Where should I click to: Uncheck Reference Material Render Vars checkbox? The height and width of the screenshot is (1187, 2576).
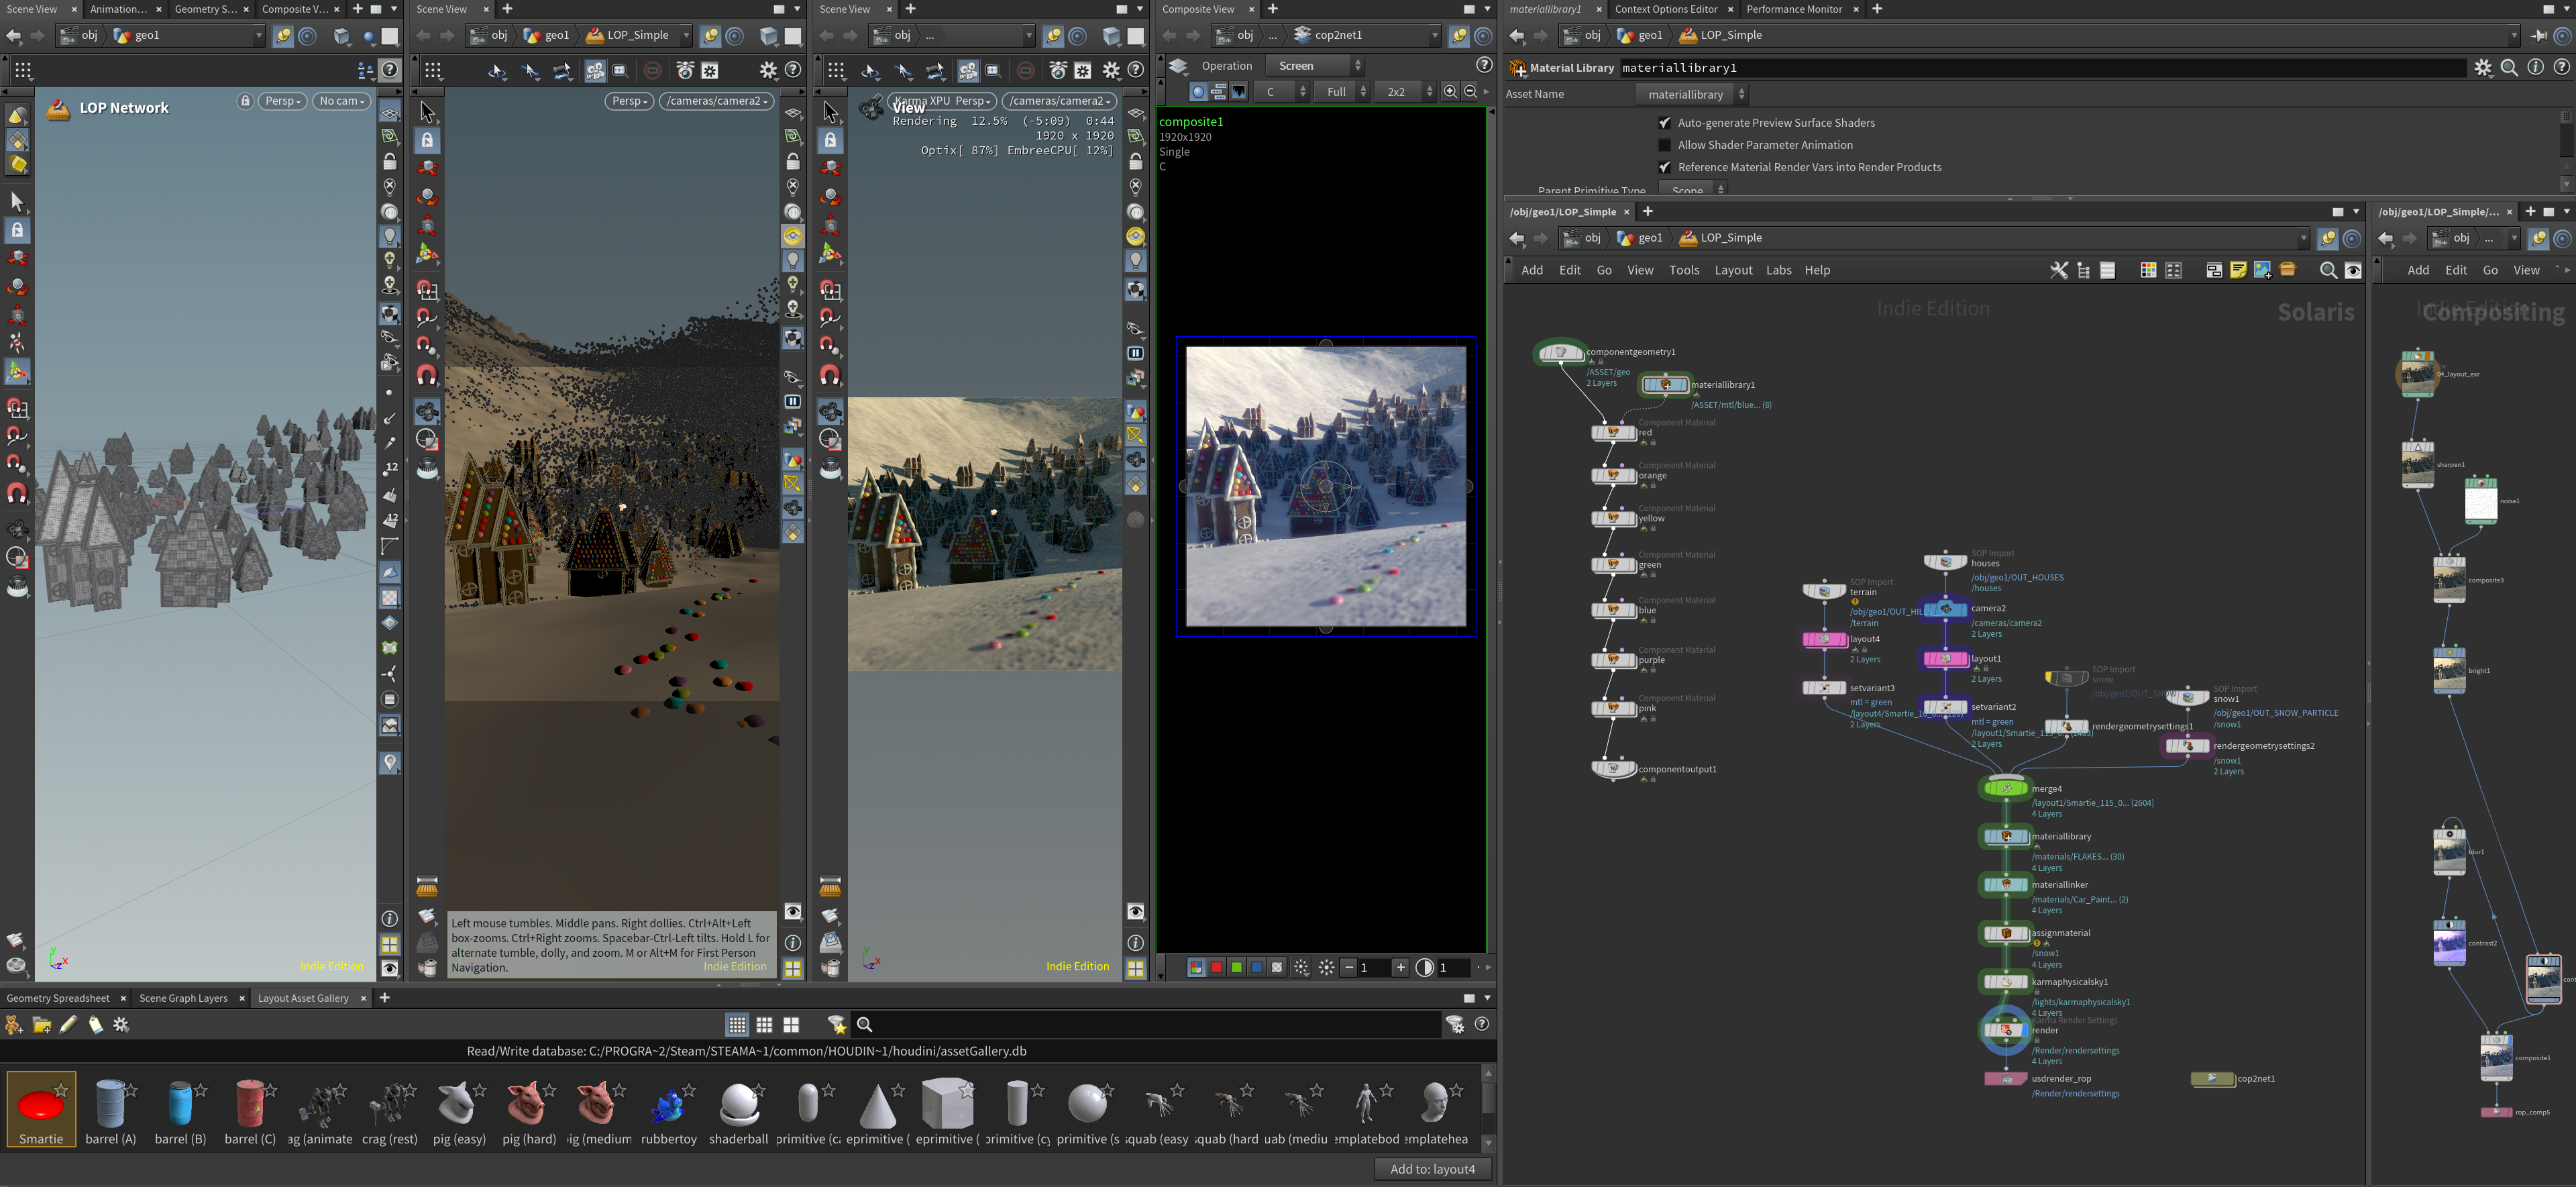[1664, 167]
